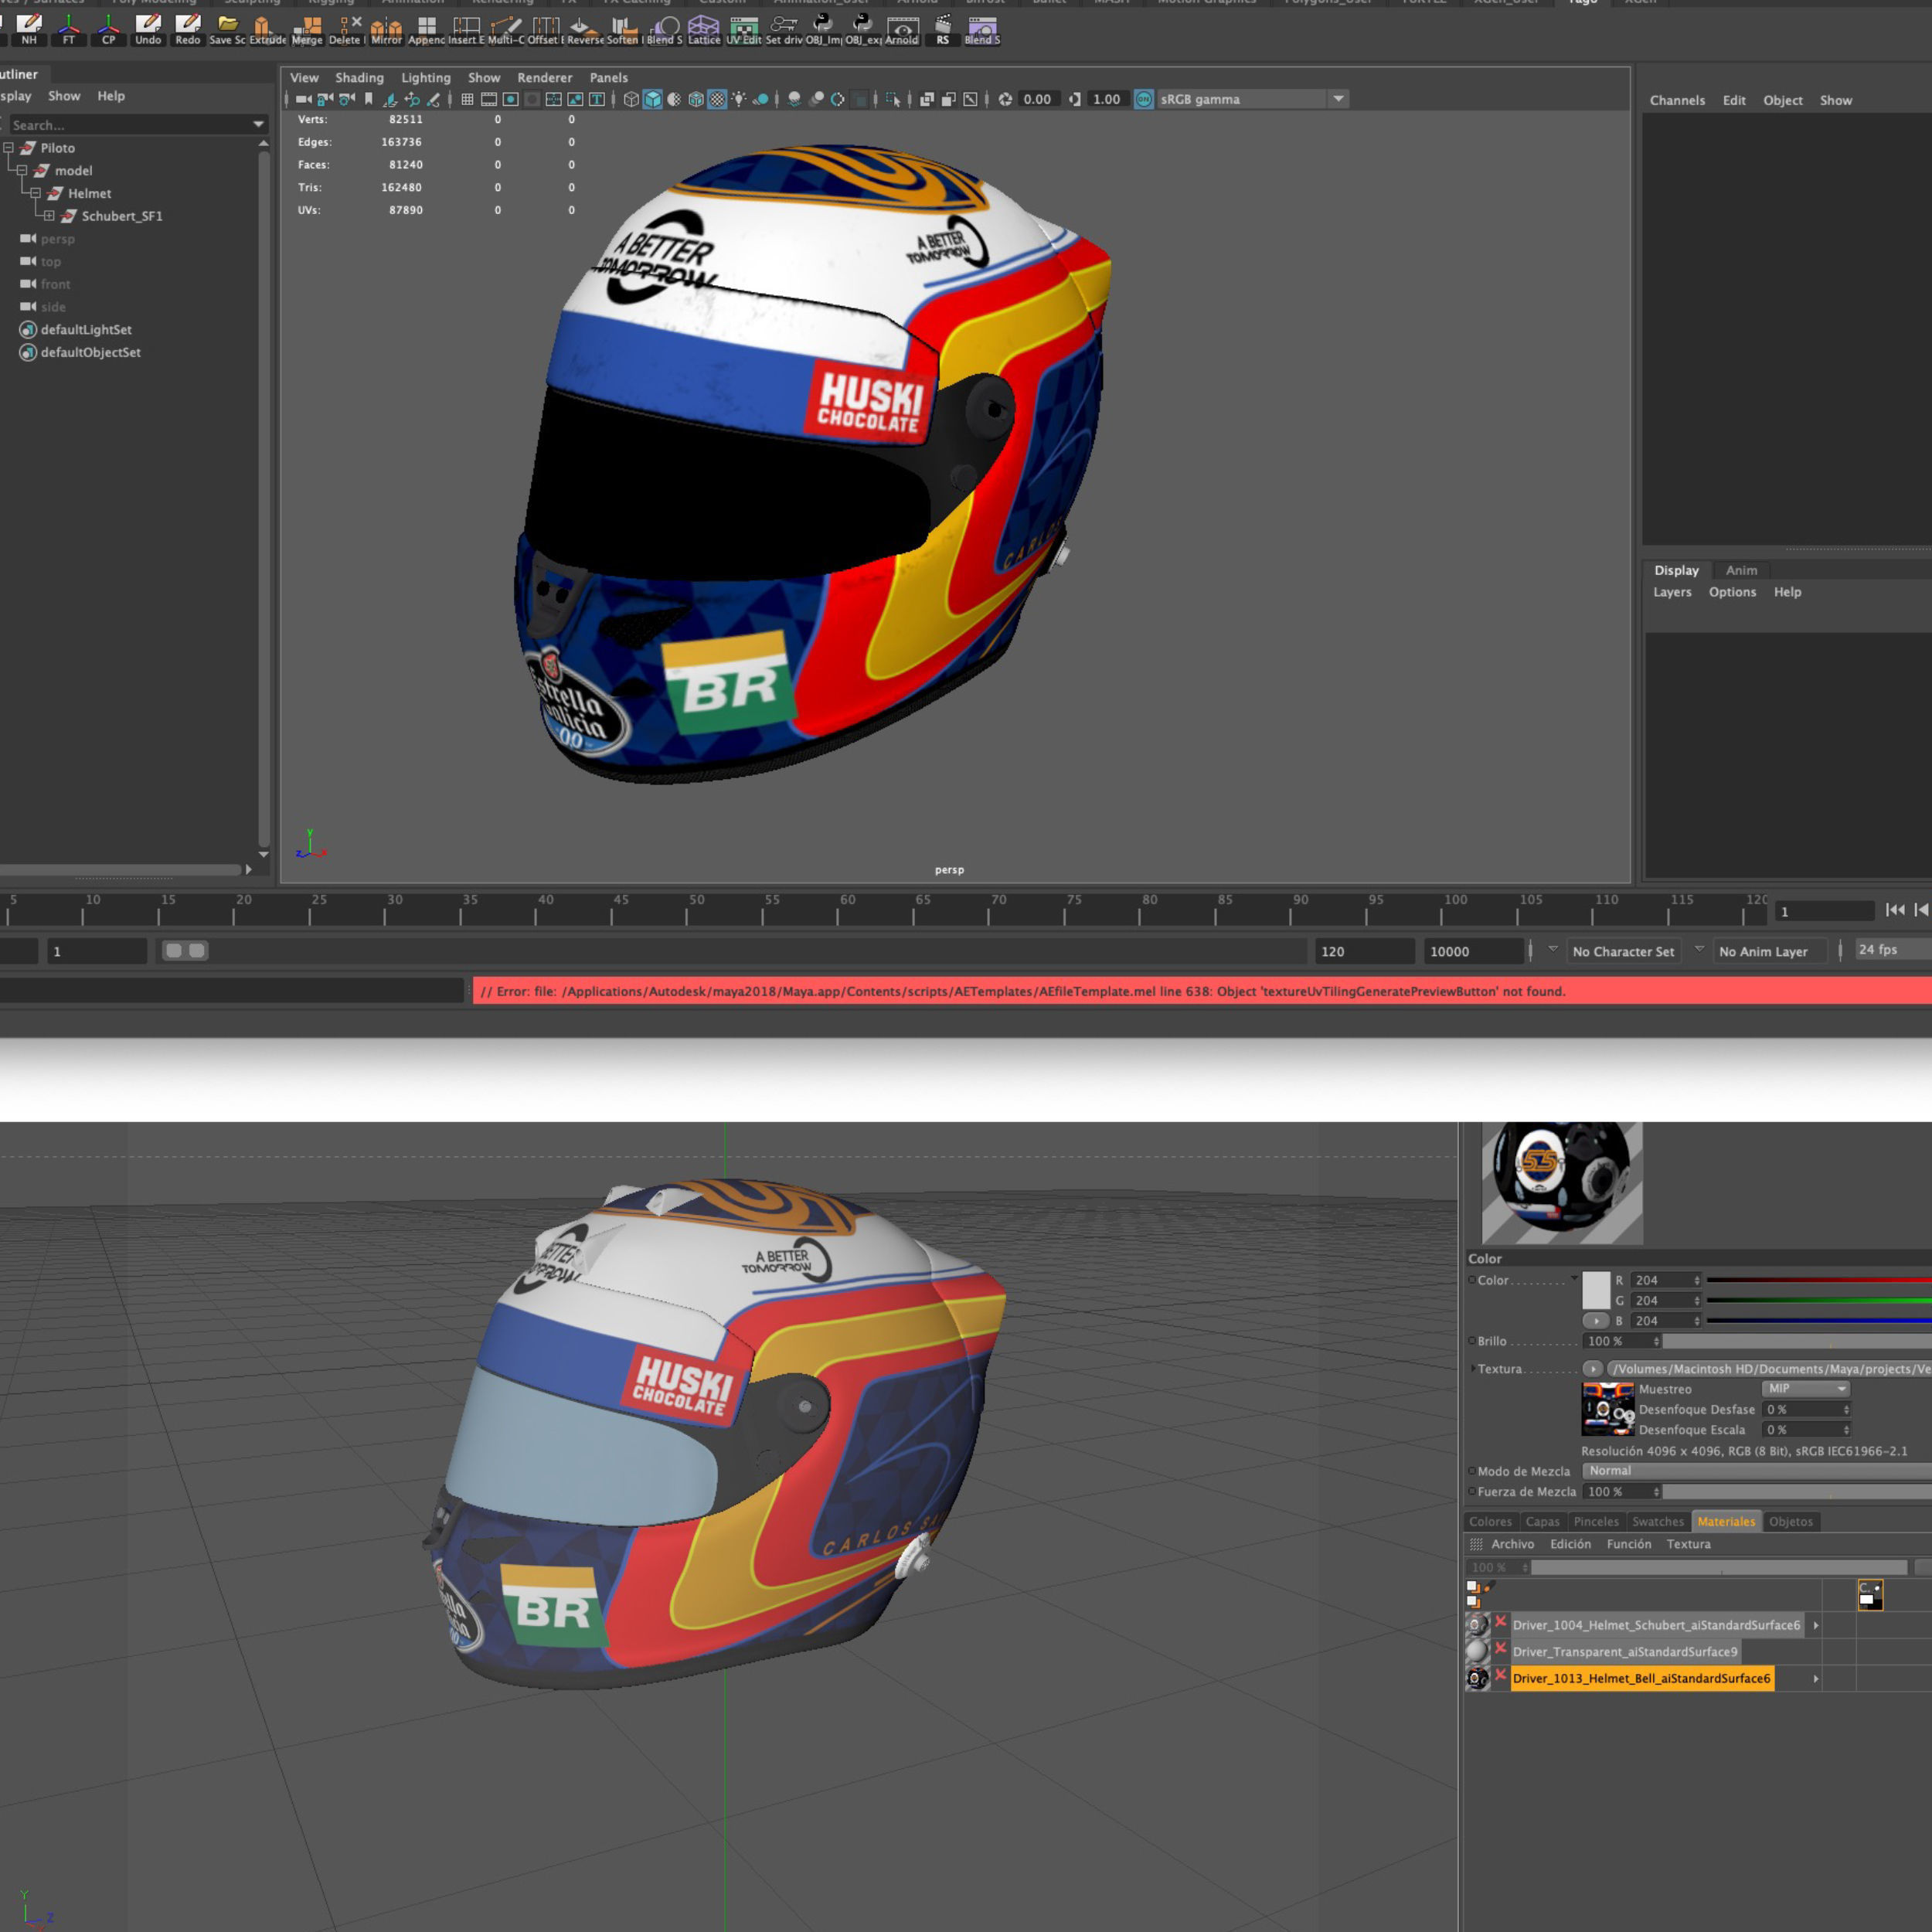Toggle the color management ON button
The height and width of the screenshot is (1932, 1932).
point(1143,99)
